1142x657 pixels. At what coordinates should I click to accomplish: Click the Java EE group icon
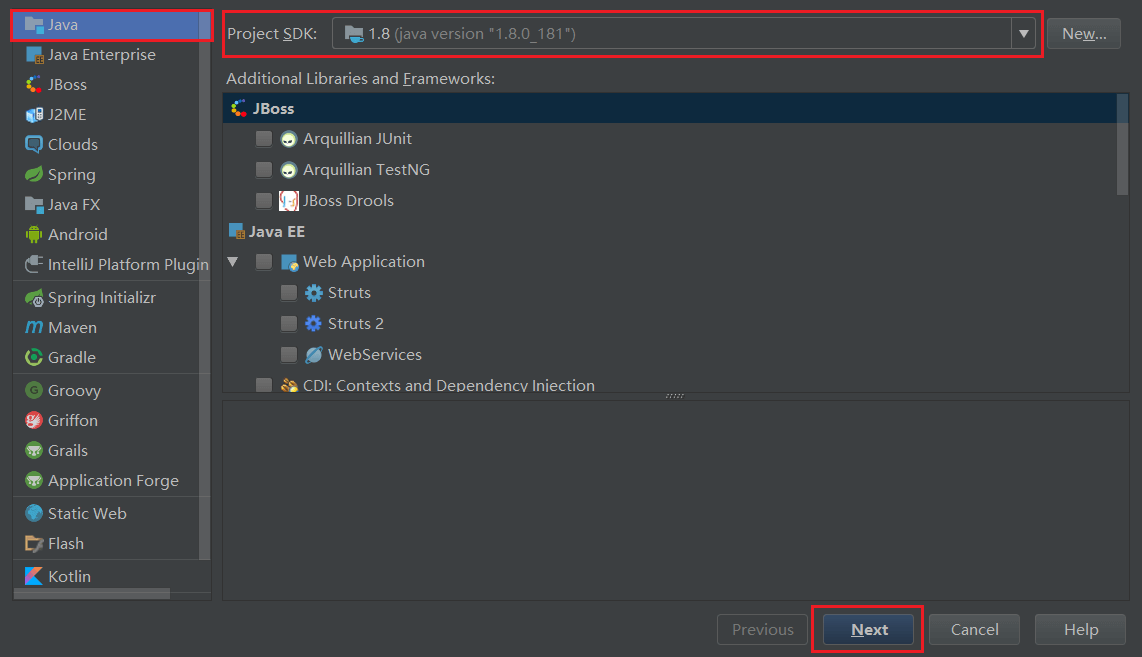[237, 232]
